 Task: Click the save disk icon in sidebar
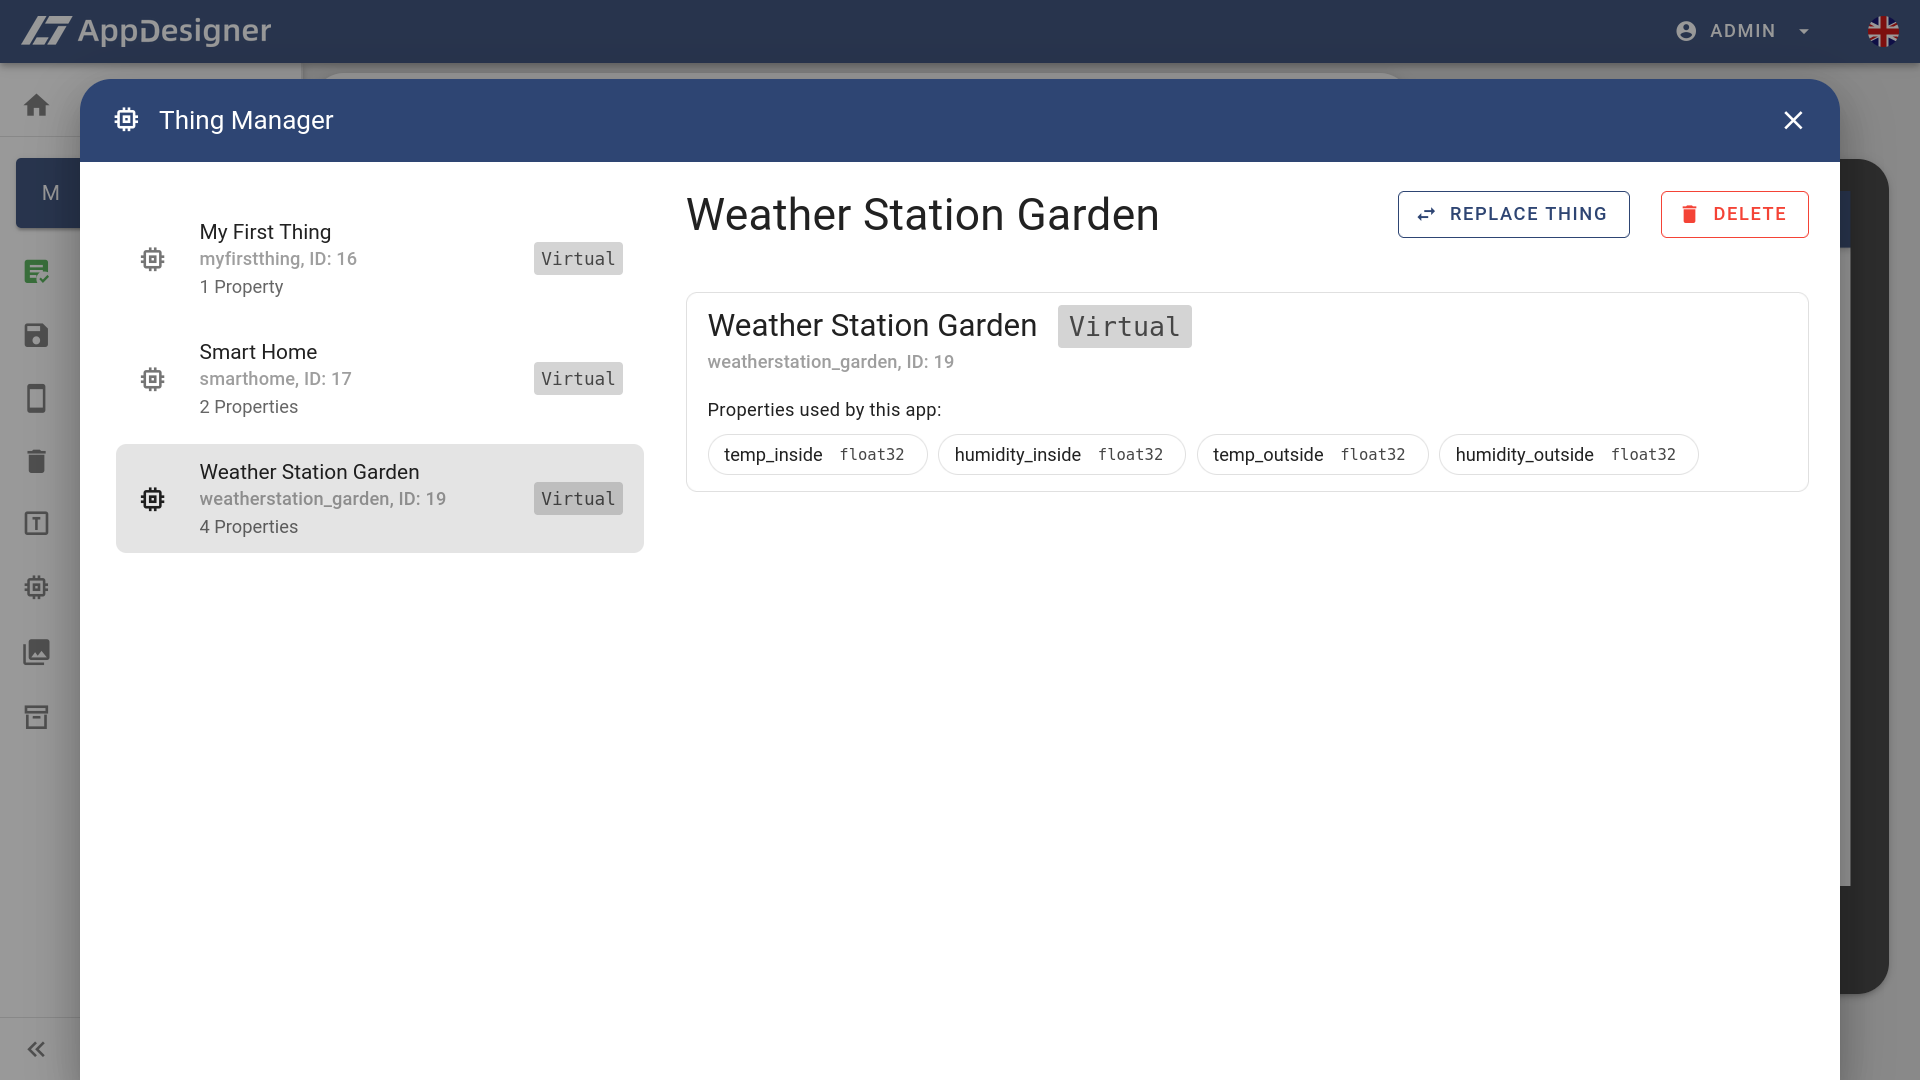pyautogui.click(x=37, y=335)
